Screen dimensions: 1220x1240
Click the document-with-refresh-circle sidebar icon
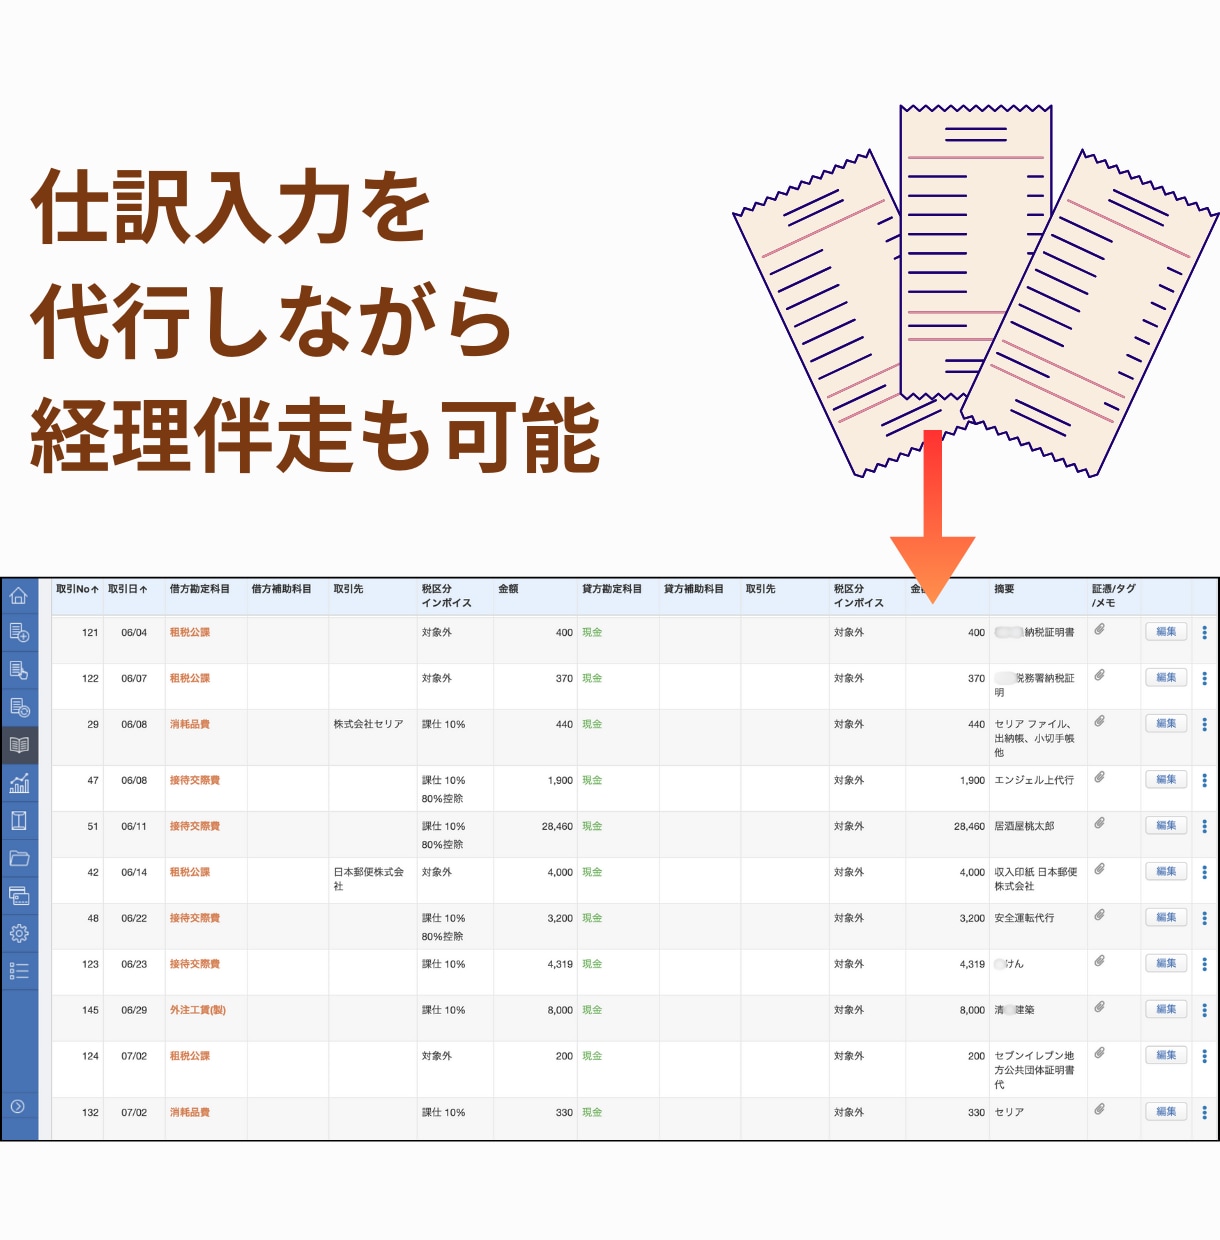pyautogui.click(x=18, y=707)
